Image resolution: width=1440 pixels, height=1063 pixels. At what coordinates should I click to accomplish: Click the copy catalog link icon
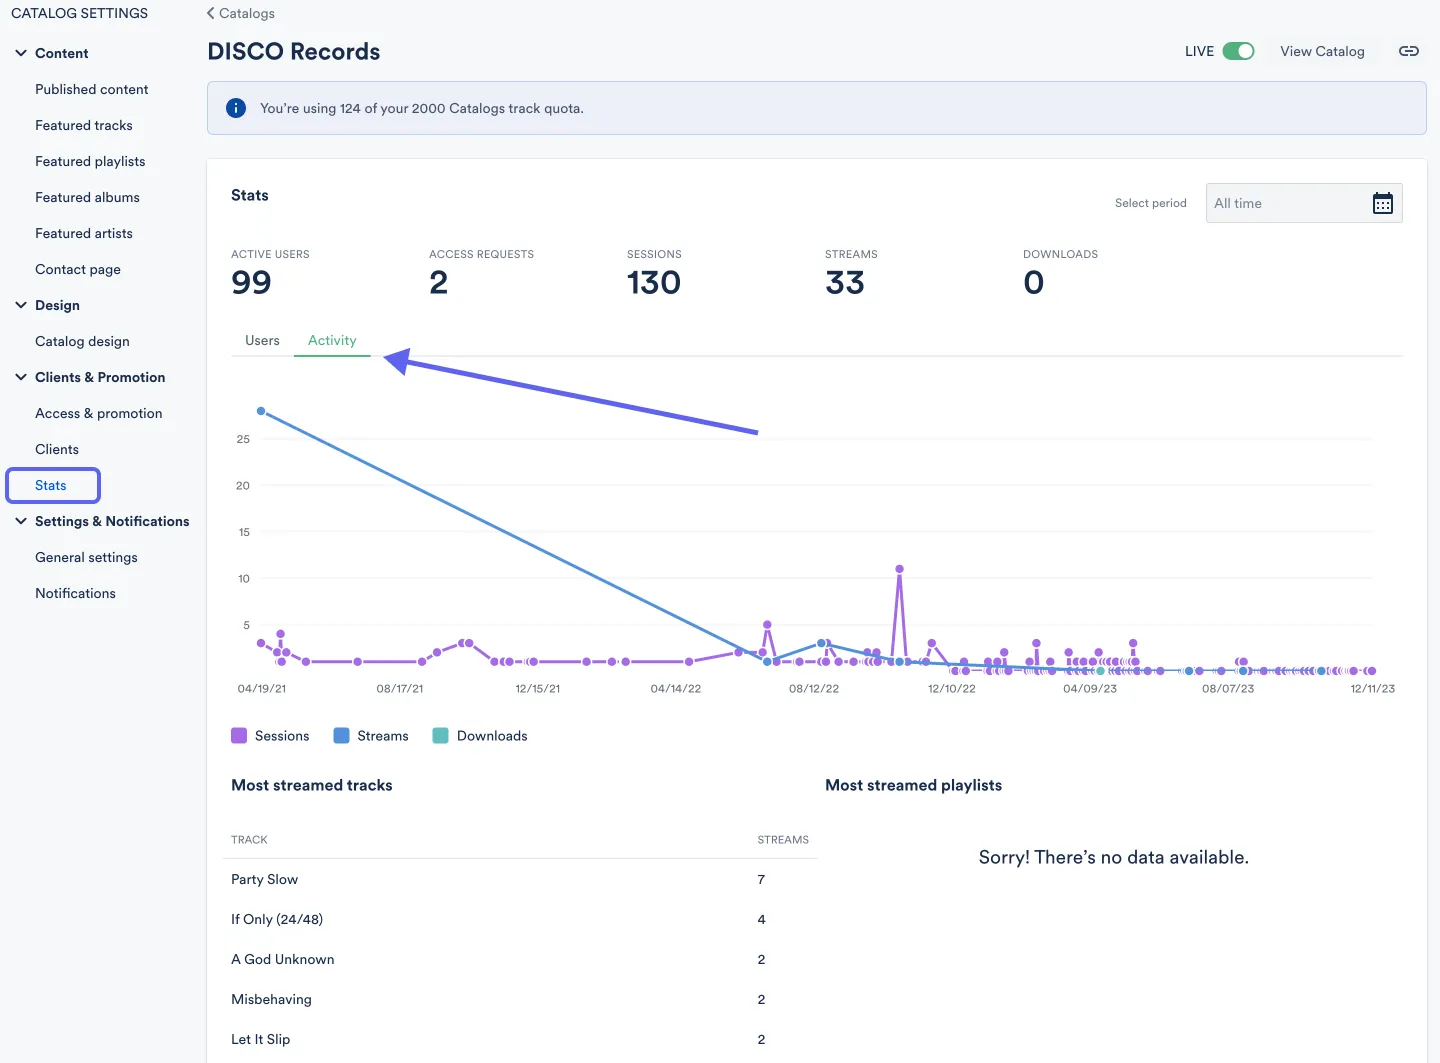[x=1408, y=51]
